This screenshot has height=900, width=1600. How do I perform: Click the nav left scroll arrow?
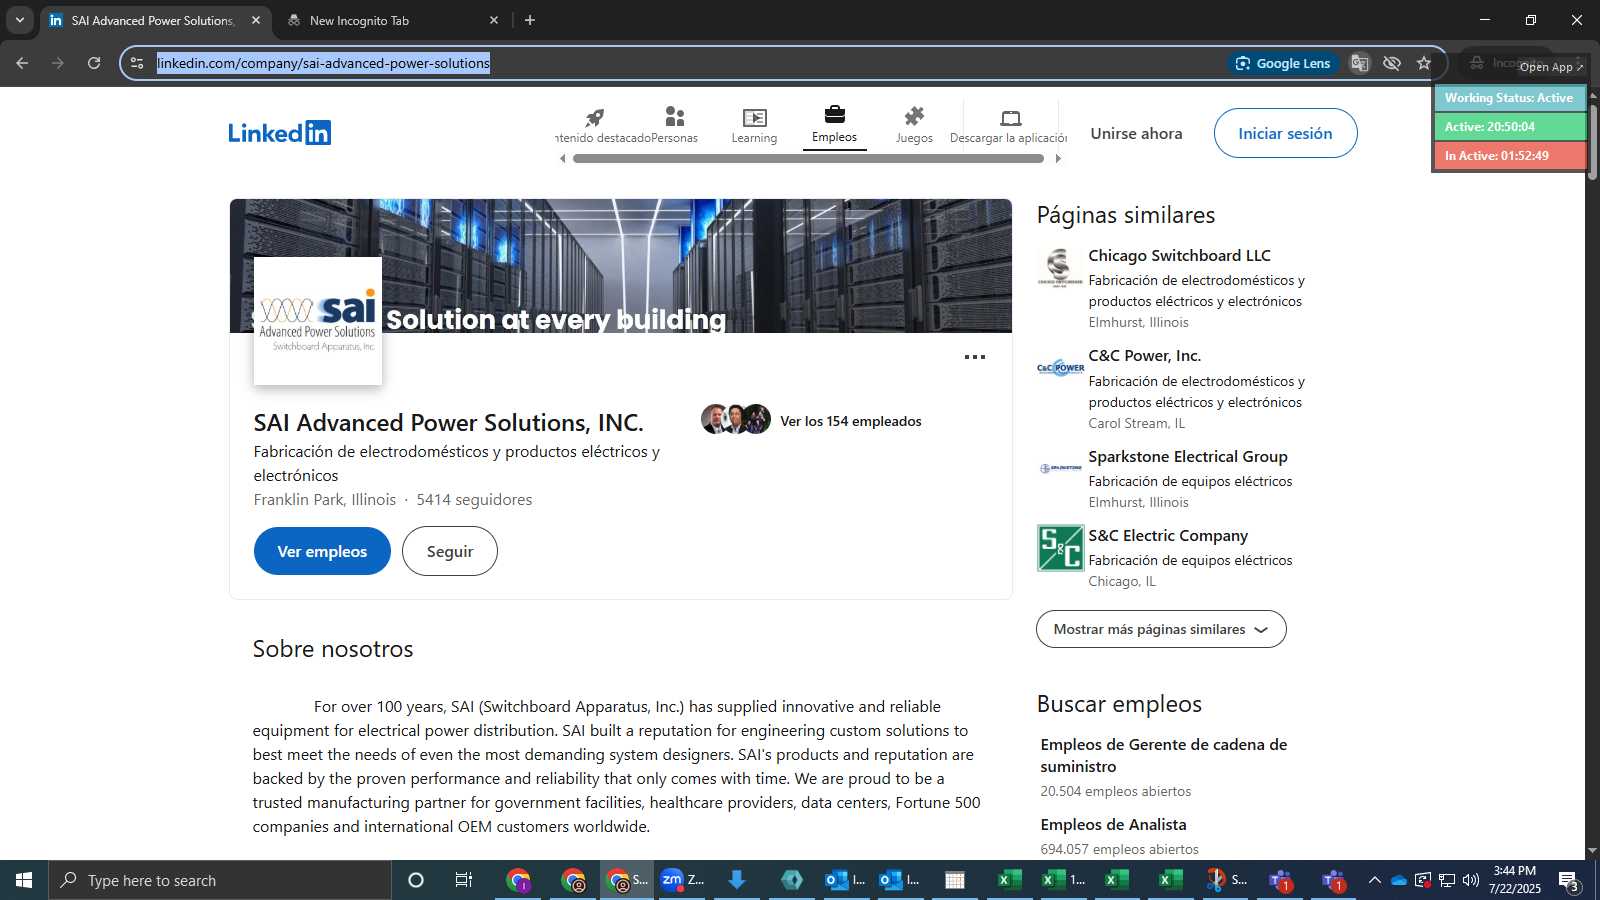pyautogui.click(x=562, y=158)
